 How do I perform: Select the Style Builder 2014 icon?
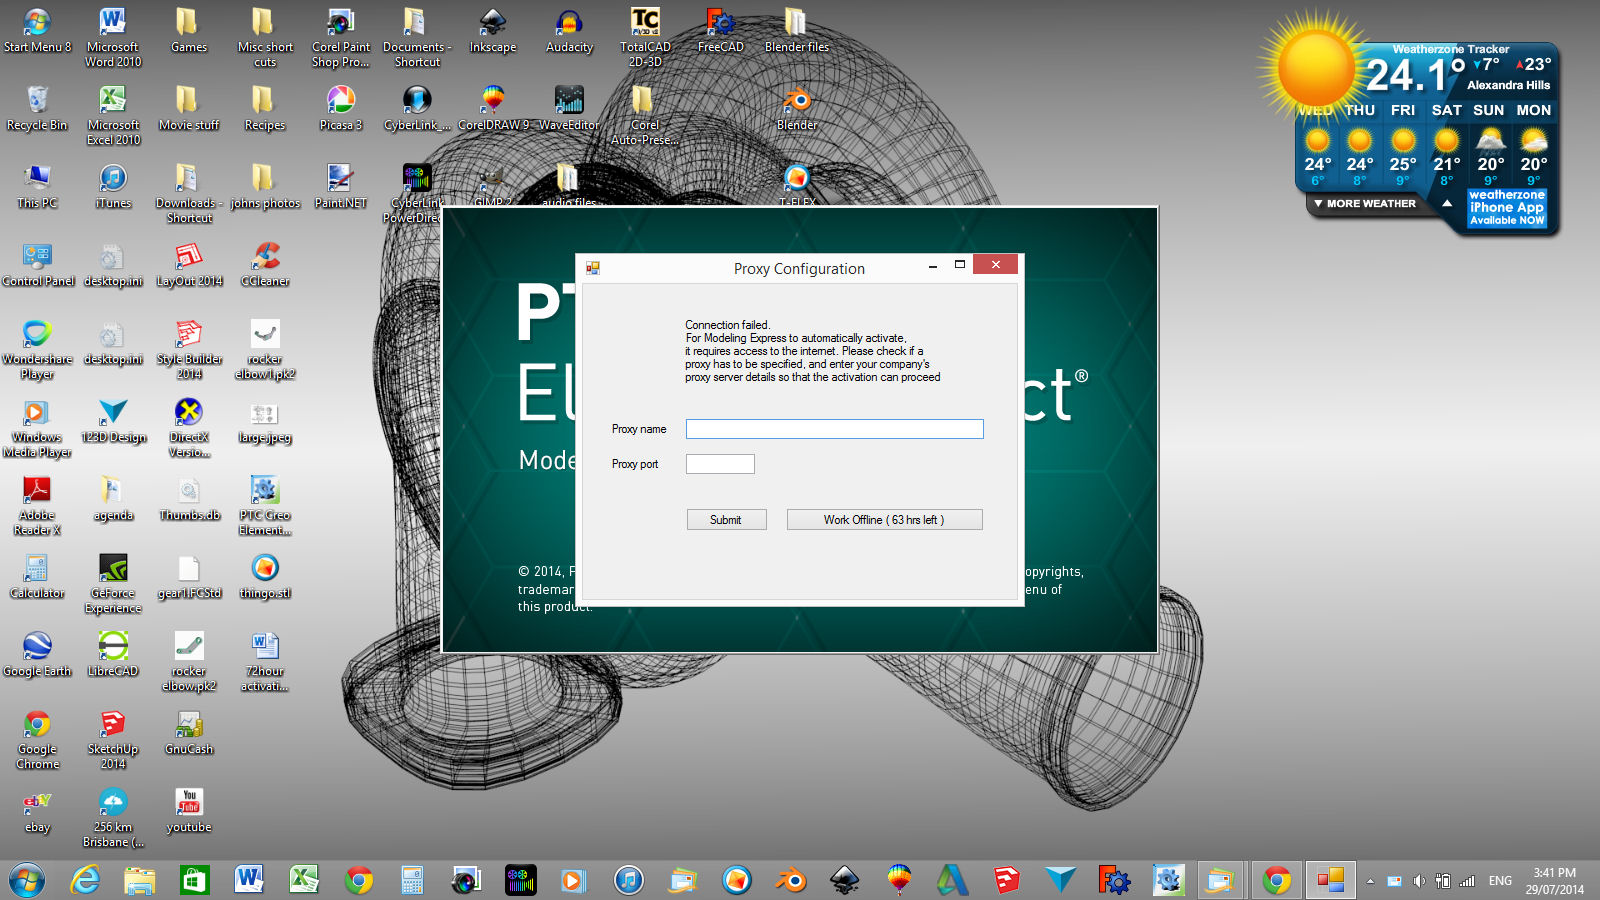coord(189,349)
